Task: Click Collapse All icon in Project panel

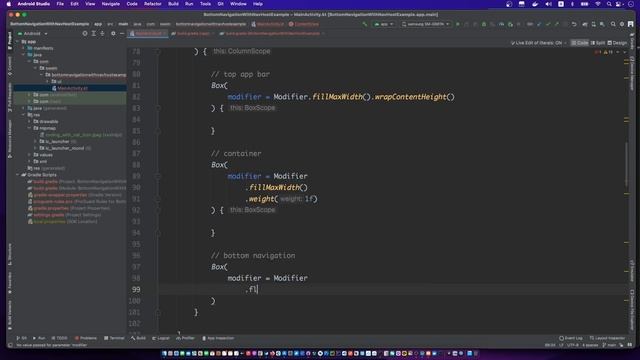Action: click(102, 33)
